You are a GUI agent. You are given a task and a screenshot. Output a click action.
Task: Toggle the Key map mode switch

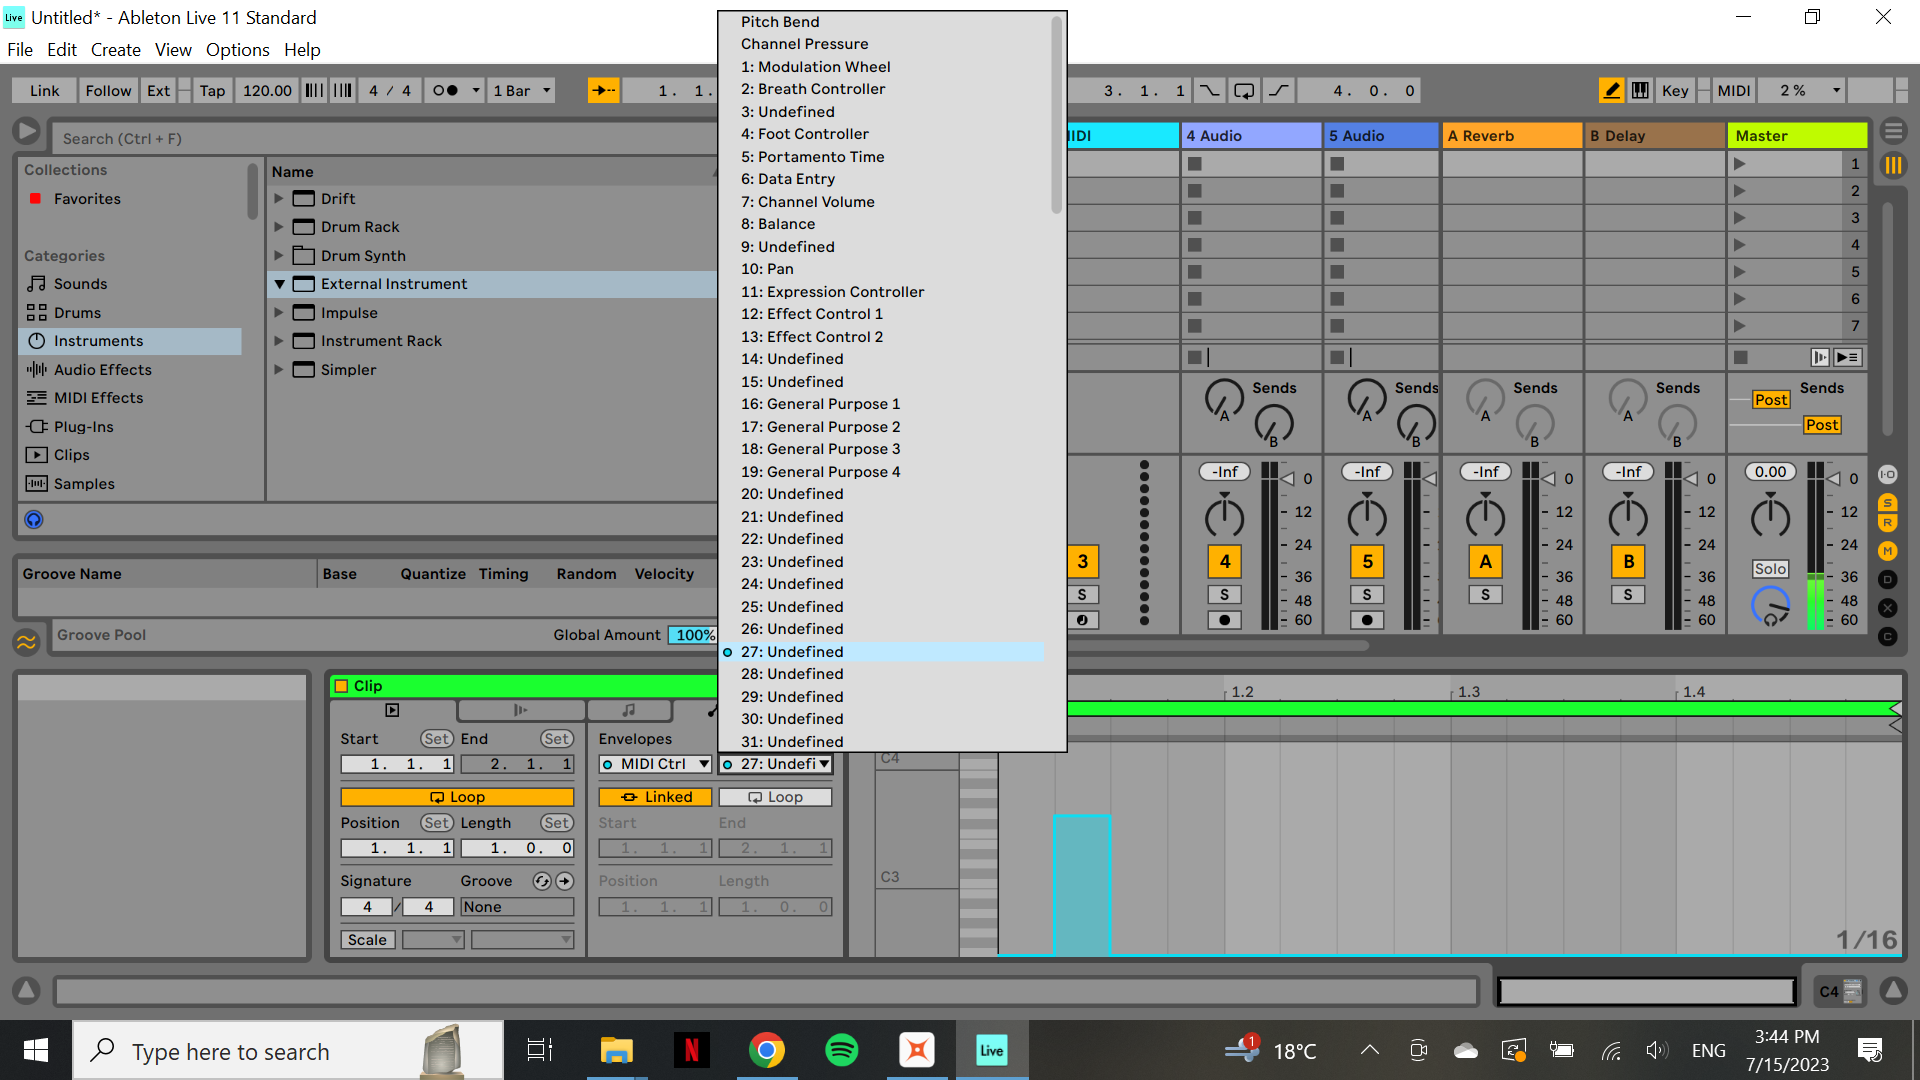(1675, 90)
